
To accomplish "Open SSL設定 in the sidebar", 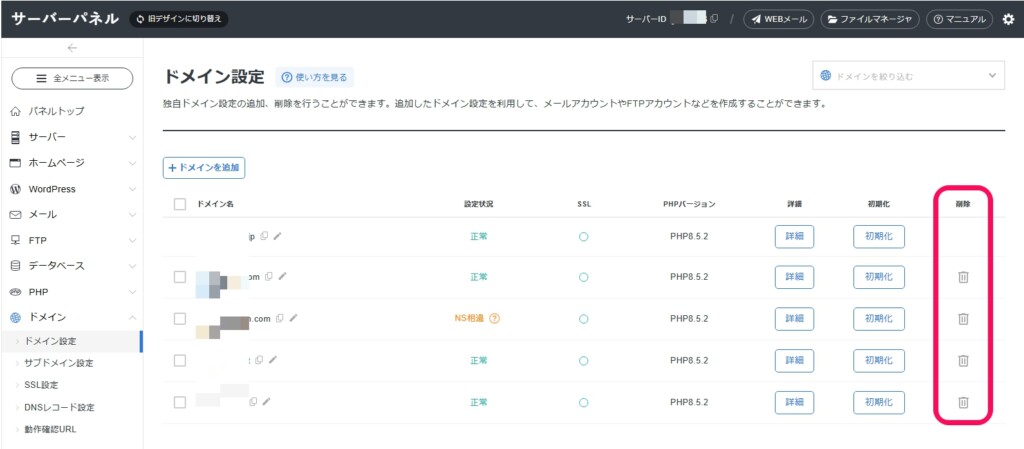I will pyautogui.click(x=41, y=385).
